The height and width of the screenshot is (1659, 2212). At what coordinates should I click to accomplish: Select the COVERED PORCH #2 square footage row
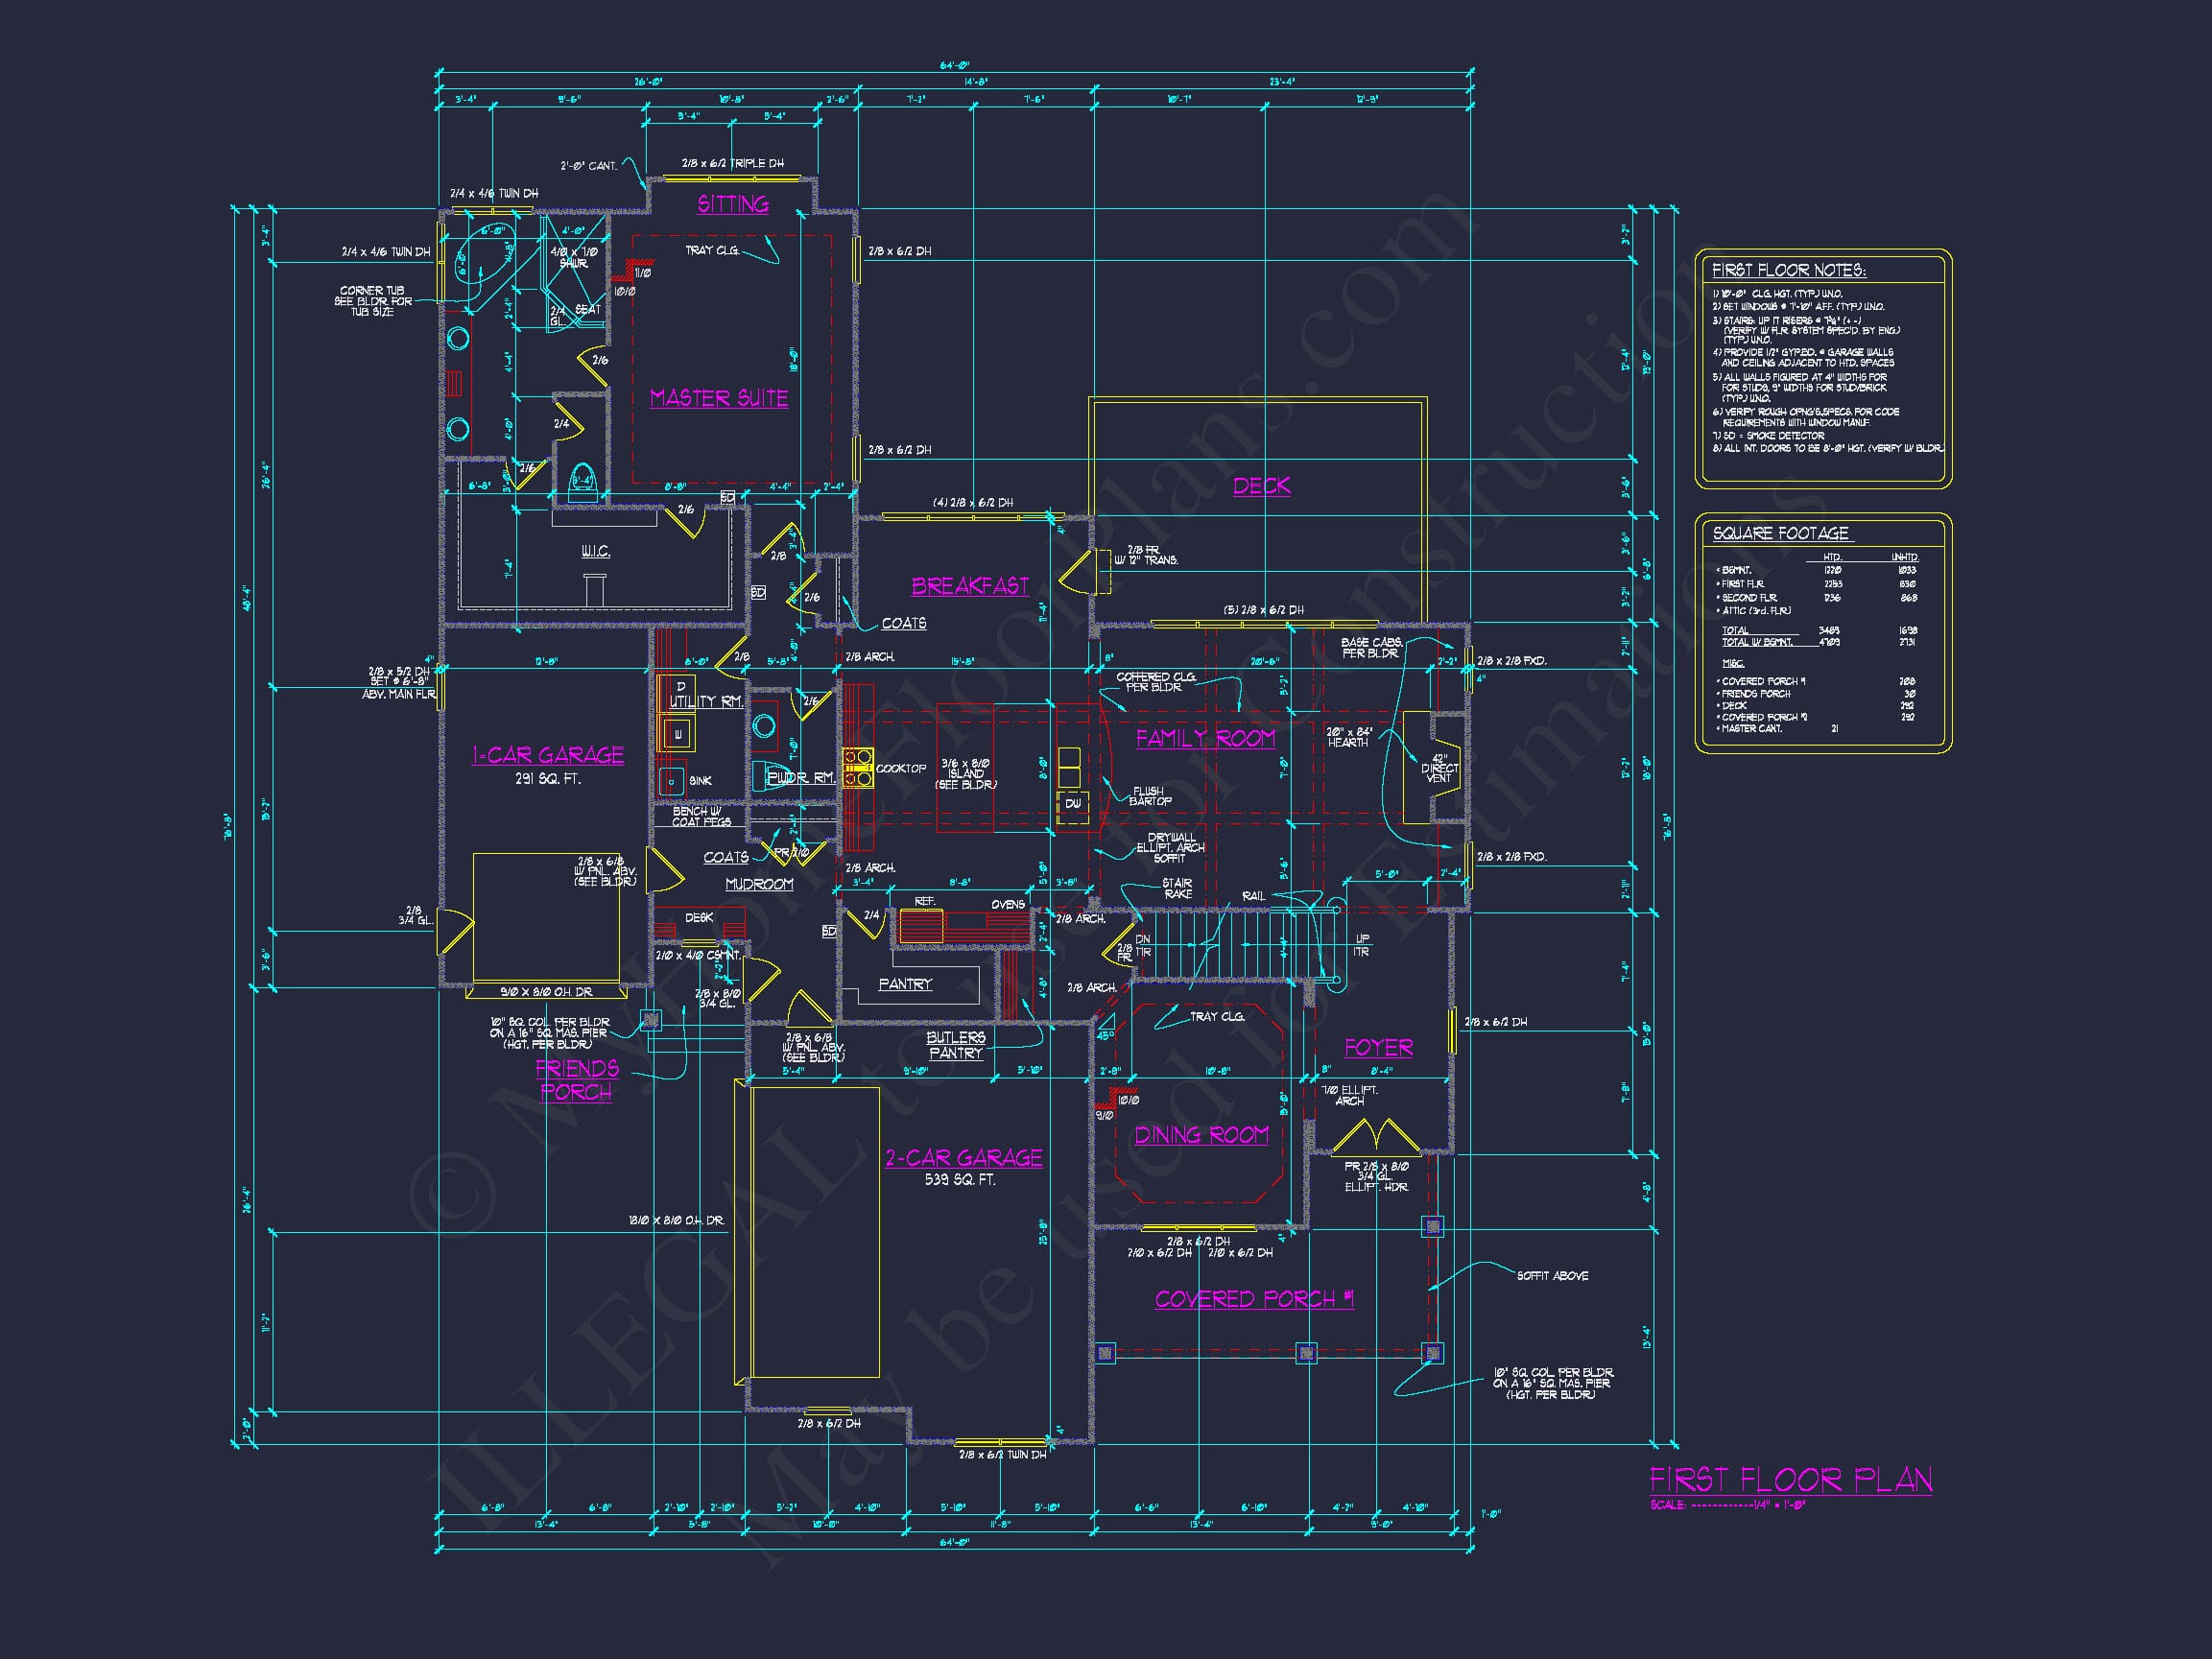(1815, 717)
